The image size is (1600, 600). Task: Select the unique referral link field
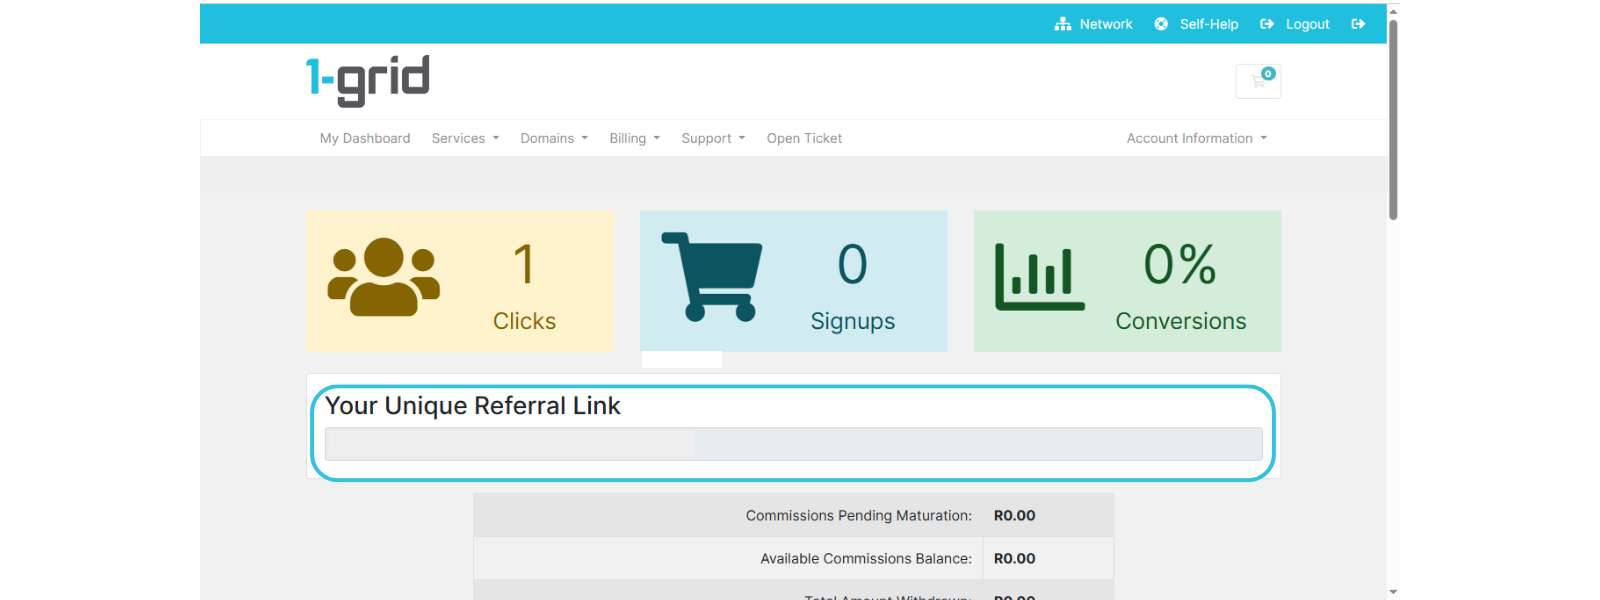(793, 444)
